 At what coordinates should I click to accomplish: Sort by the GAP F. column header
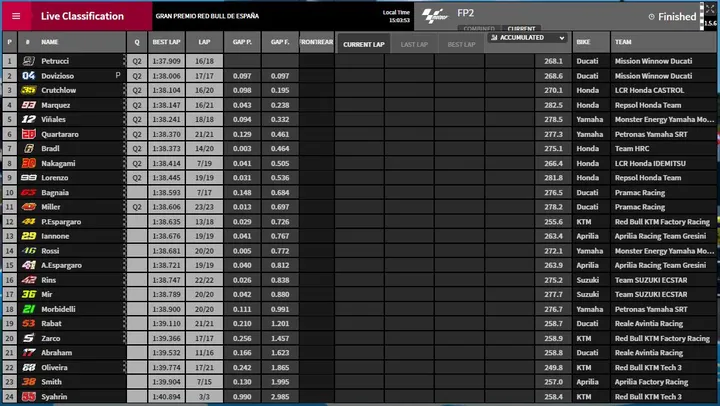[x=280, y=42]
